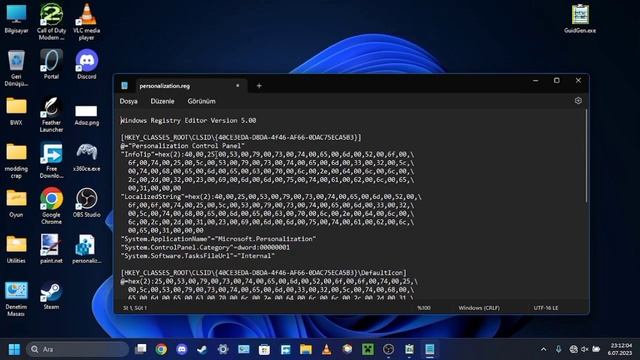Image resolution: width=640 pixels, height=360 pixels.
Task: Click the cursor position indicator in status bar
Action: pos(135,308)
